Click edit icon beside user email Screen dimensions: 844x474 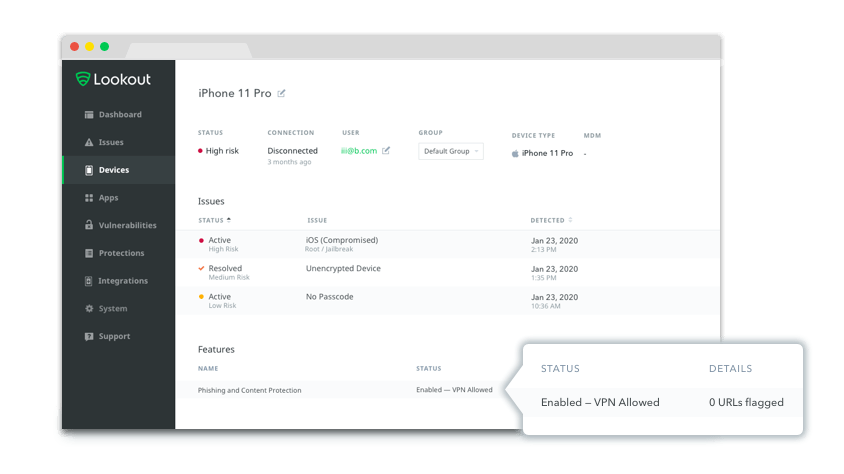(x=386, y=151)
